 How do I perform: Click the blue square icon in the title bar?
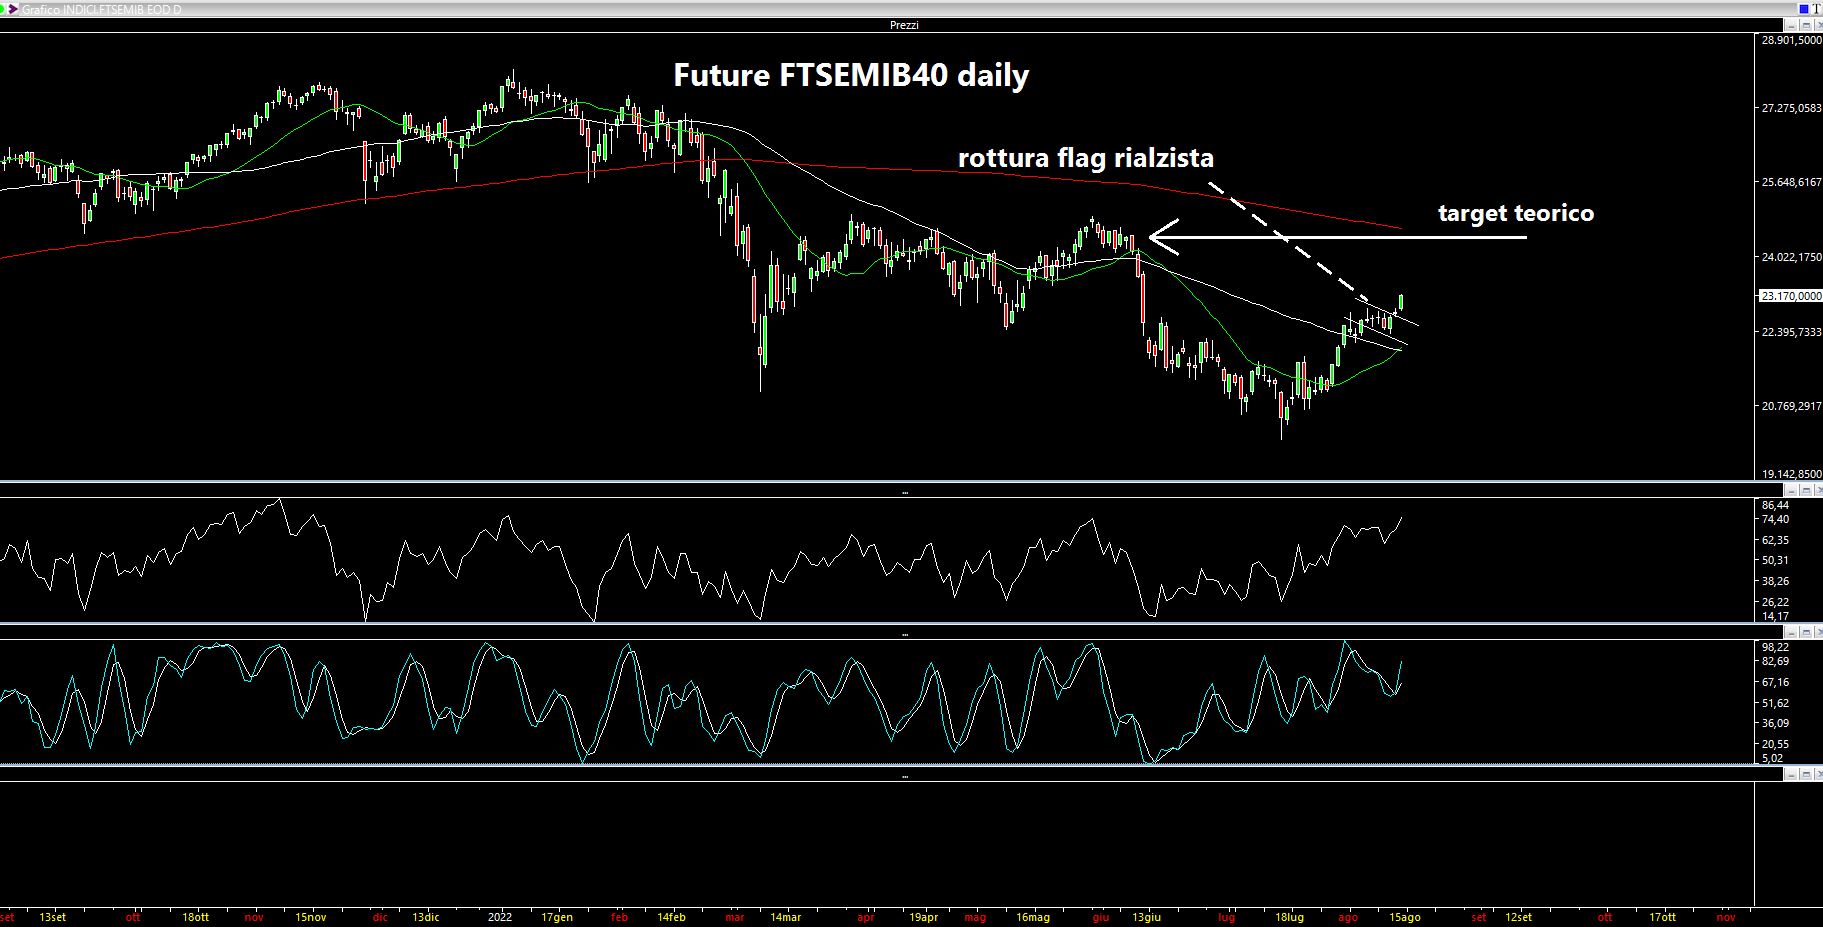click(1802, 8)
